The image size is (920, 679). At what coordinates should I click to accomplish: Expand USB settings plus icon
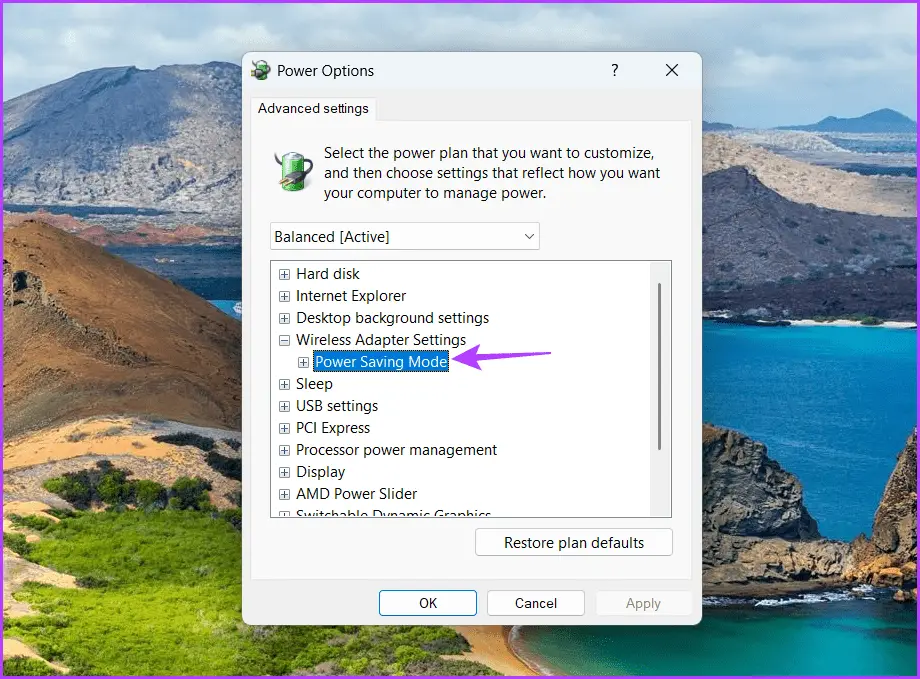285,406
